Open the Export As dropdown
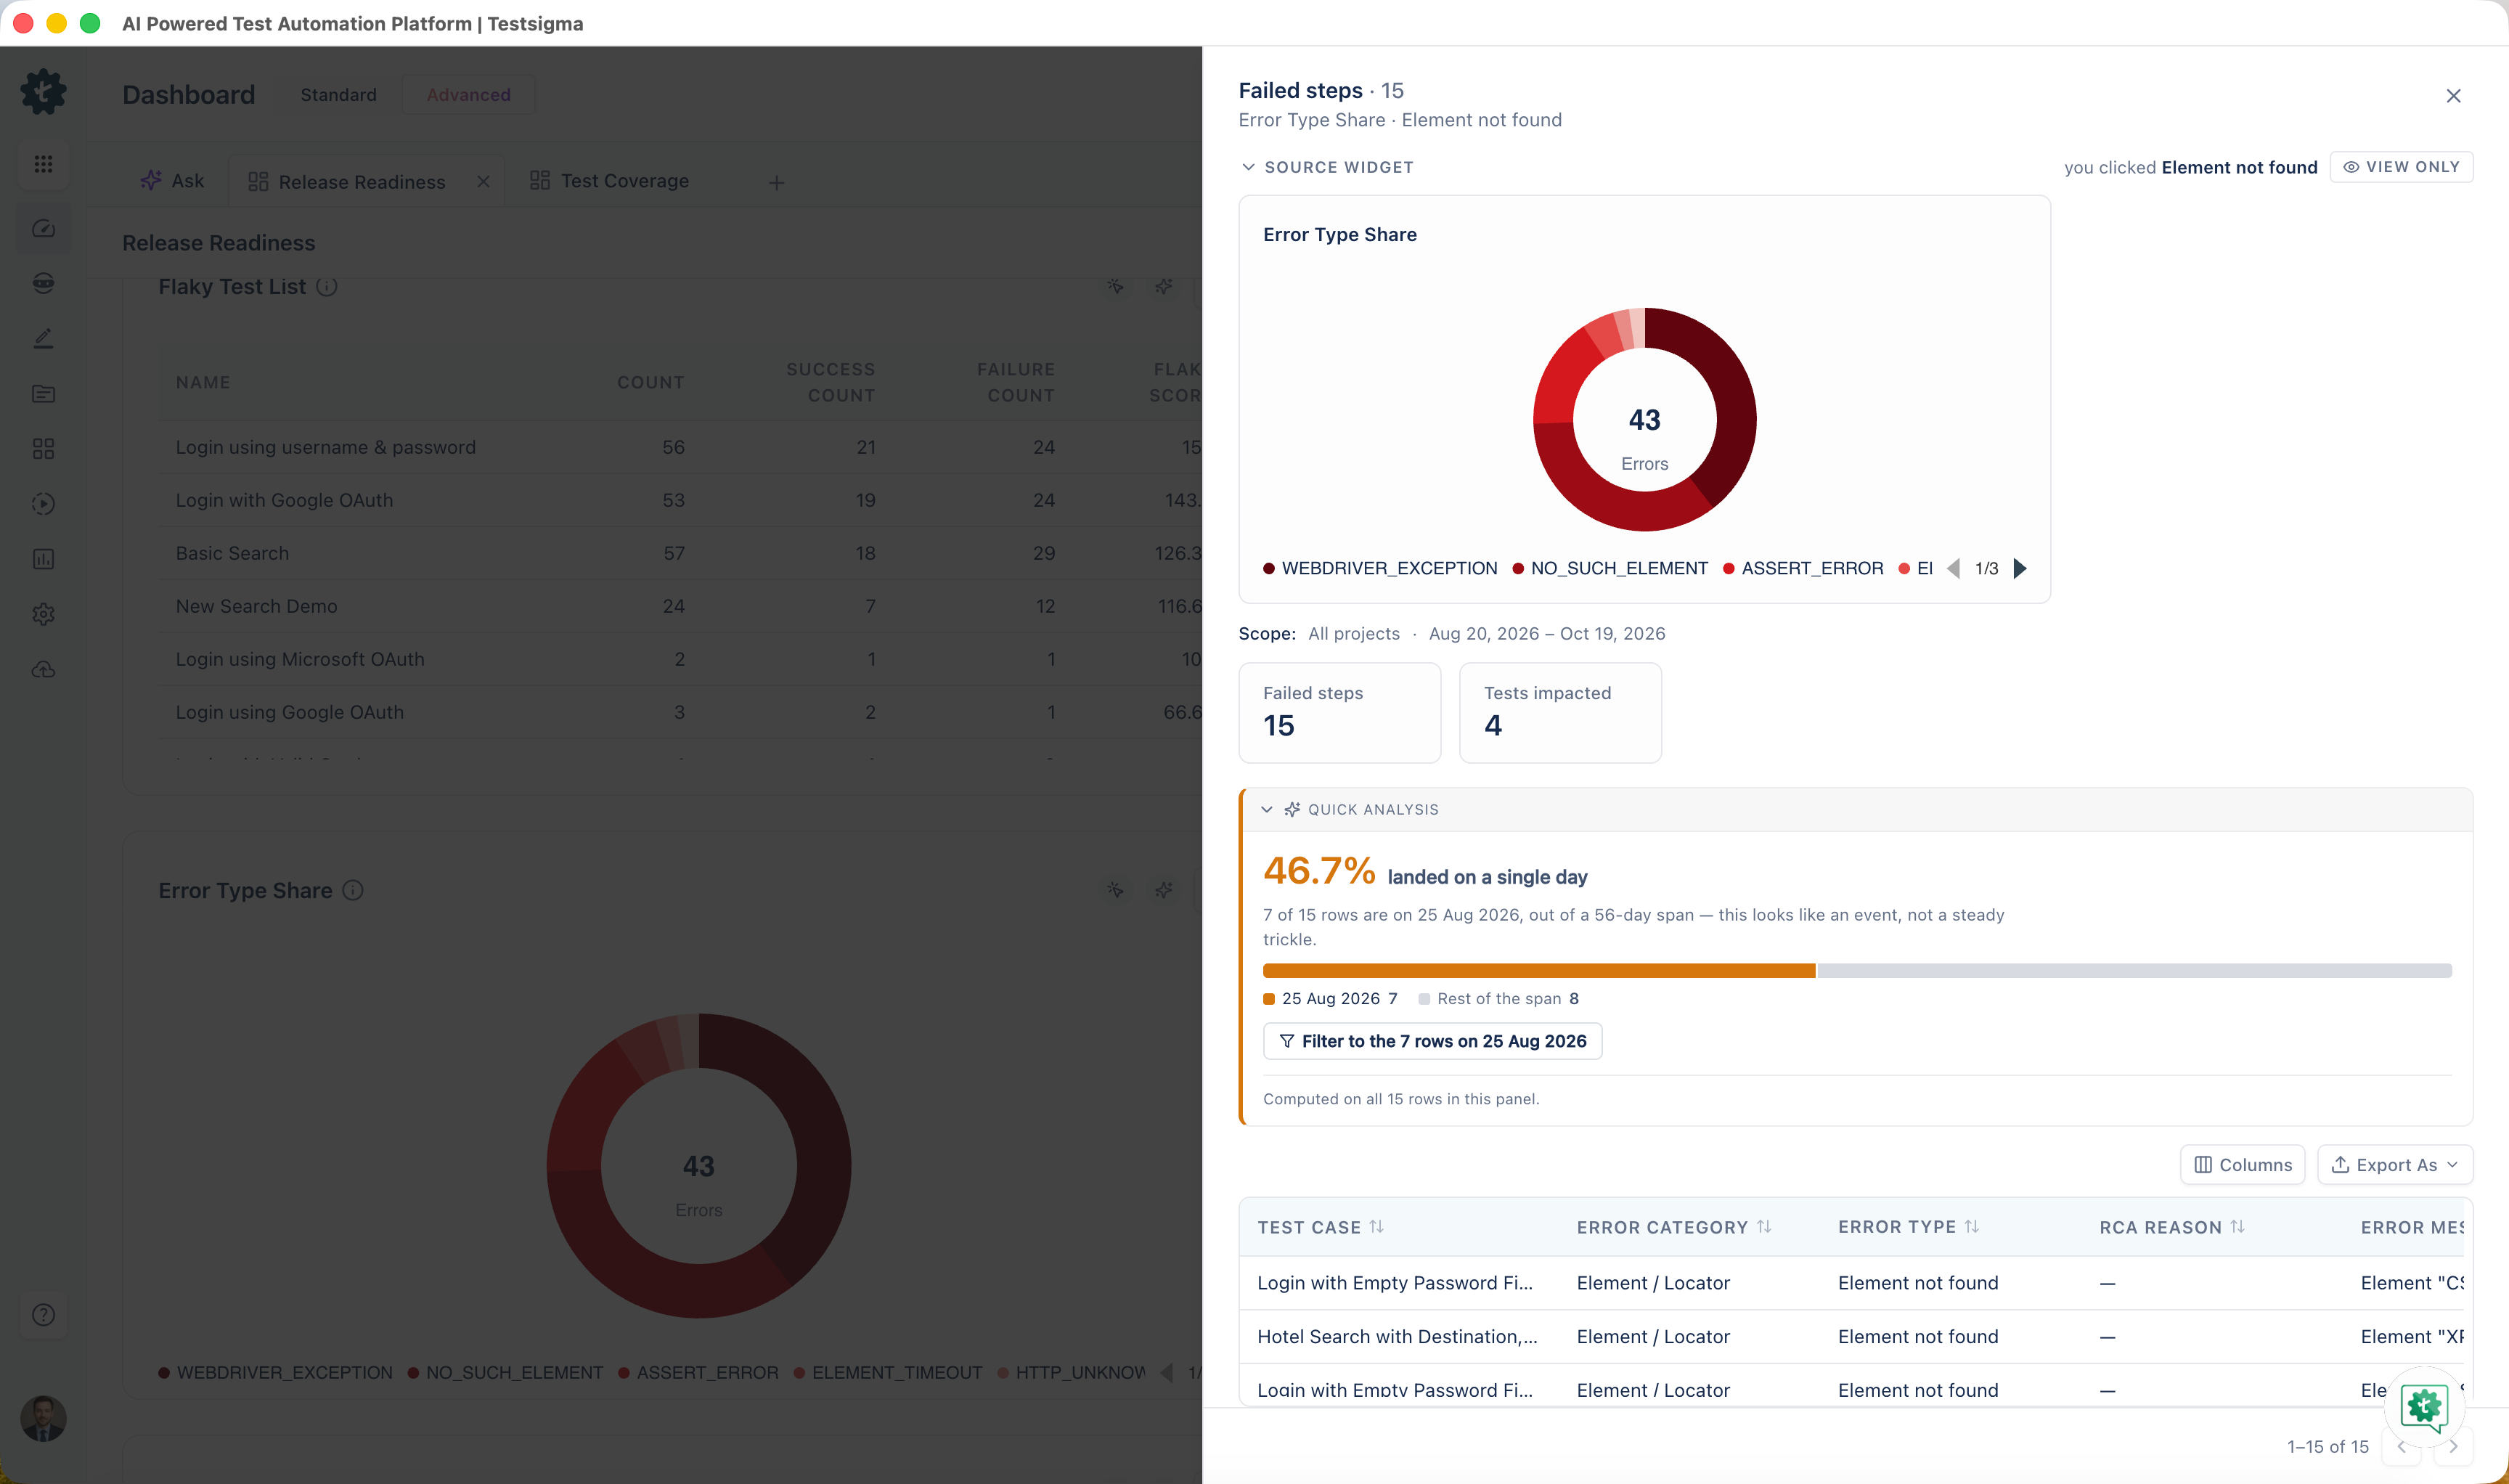This screenshot has width=2509, height=1484. pyautogui.click(x=2395, y=1165)
